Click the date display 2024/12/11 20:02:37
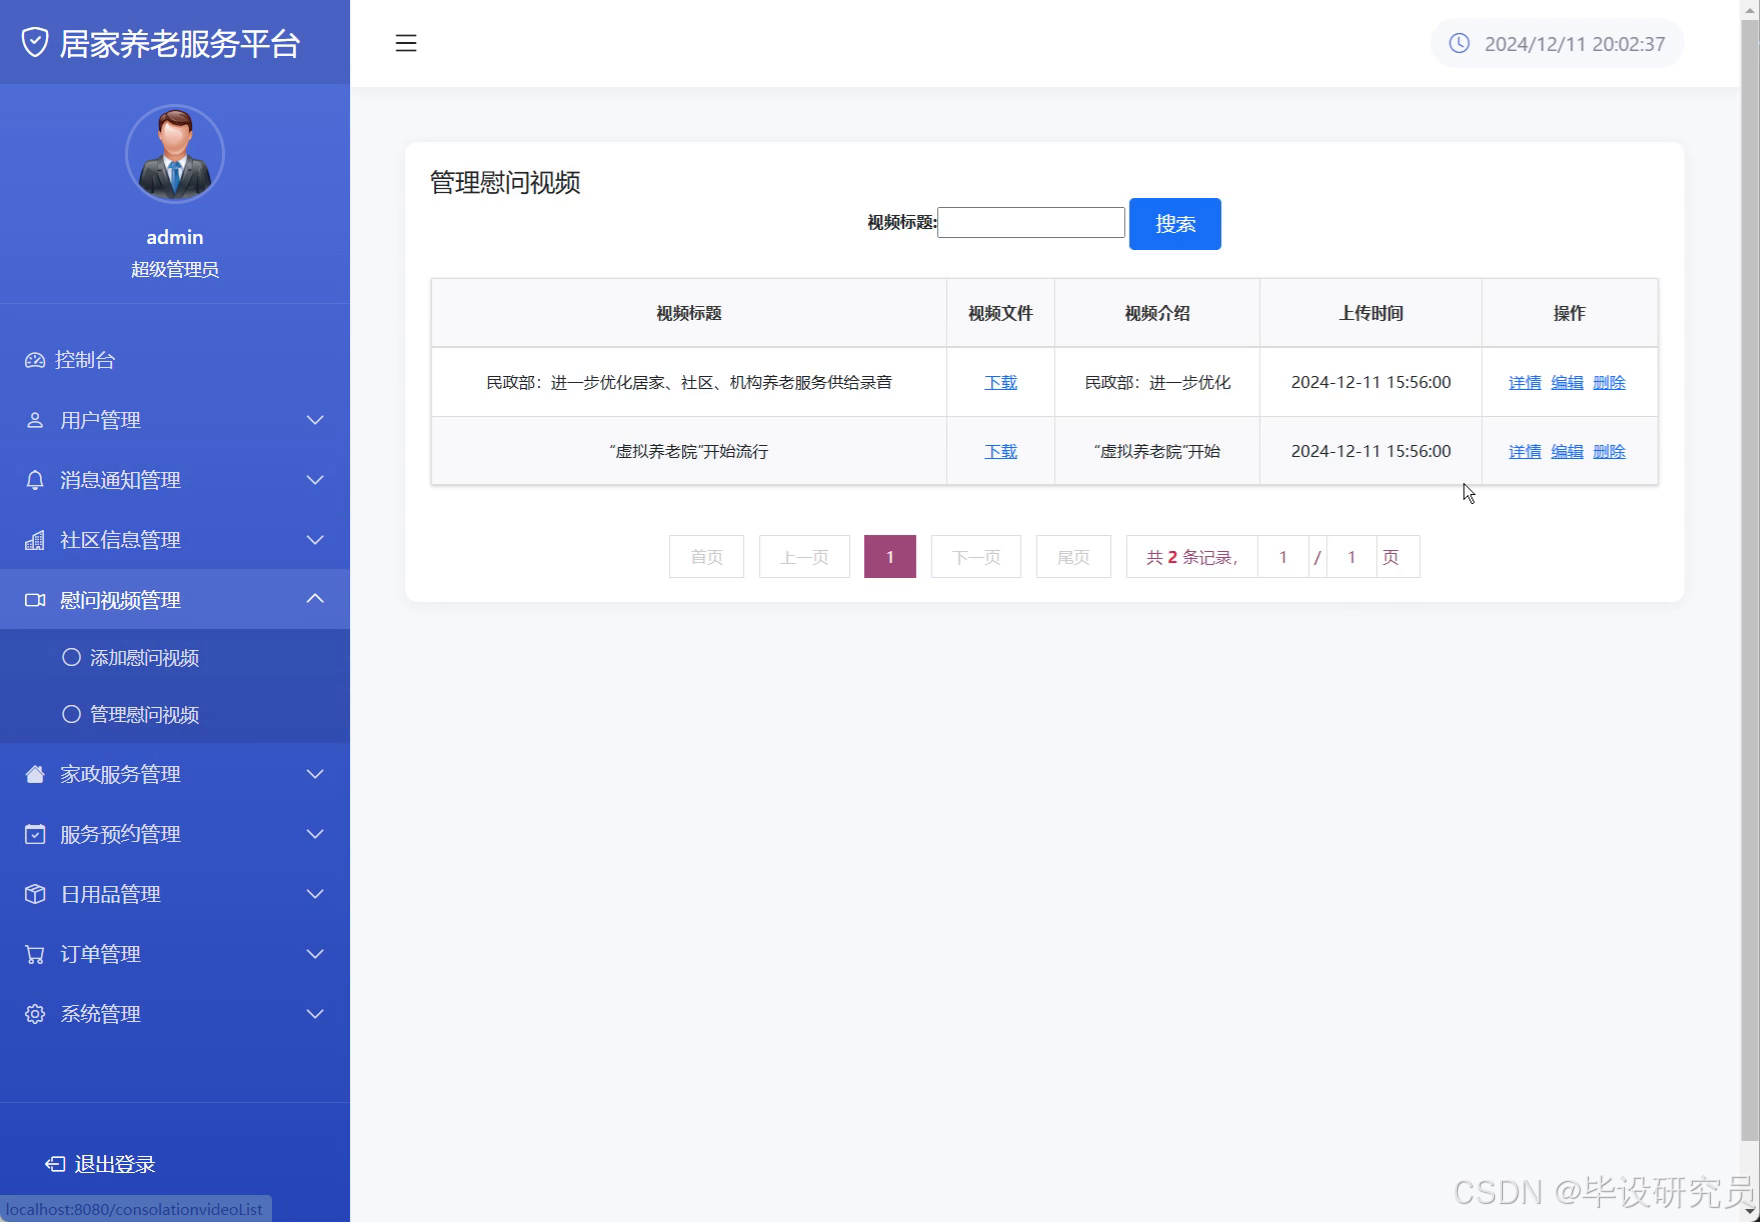 [x=1575, y=43]
